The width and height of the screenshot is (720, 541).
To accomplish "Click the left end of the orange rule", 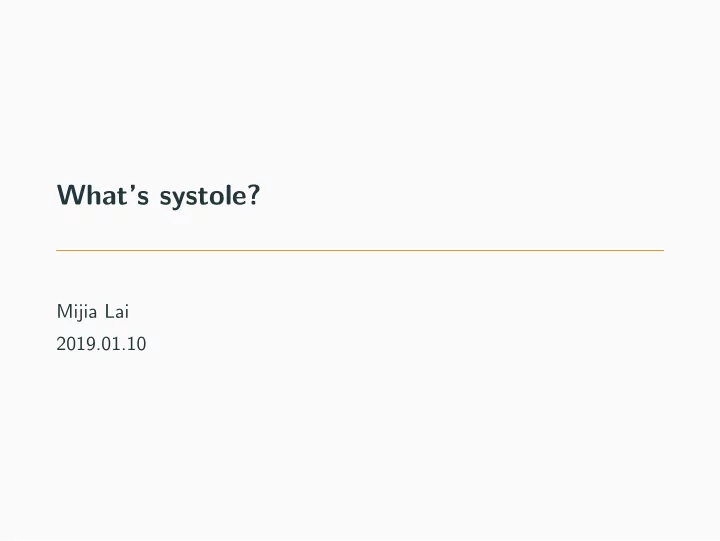I will tap(57, 250).
